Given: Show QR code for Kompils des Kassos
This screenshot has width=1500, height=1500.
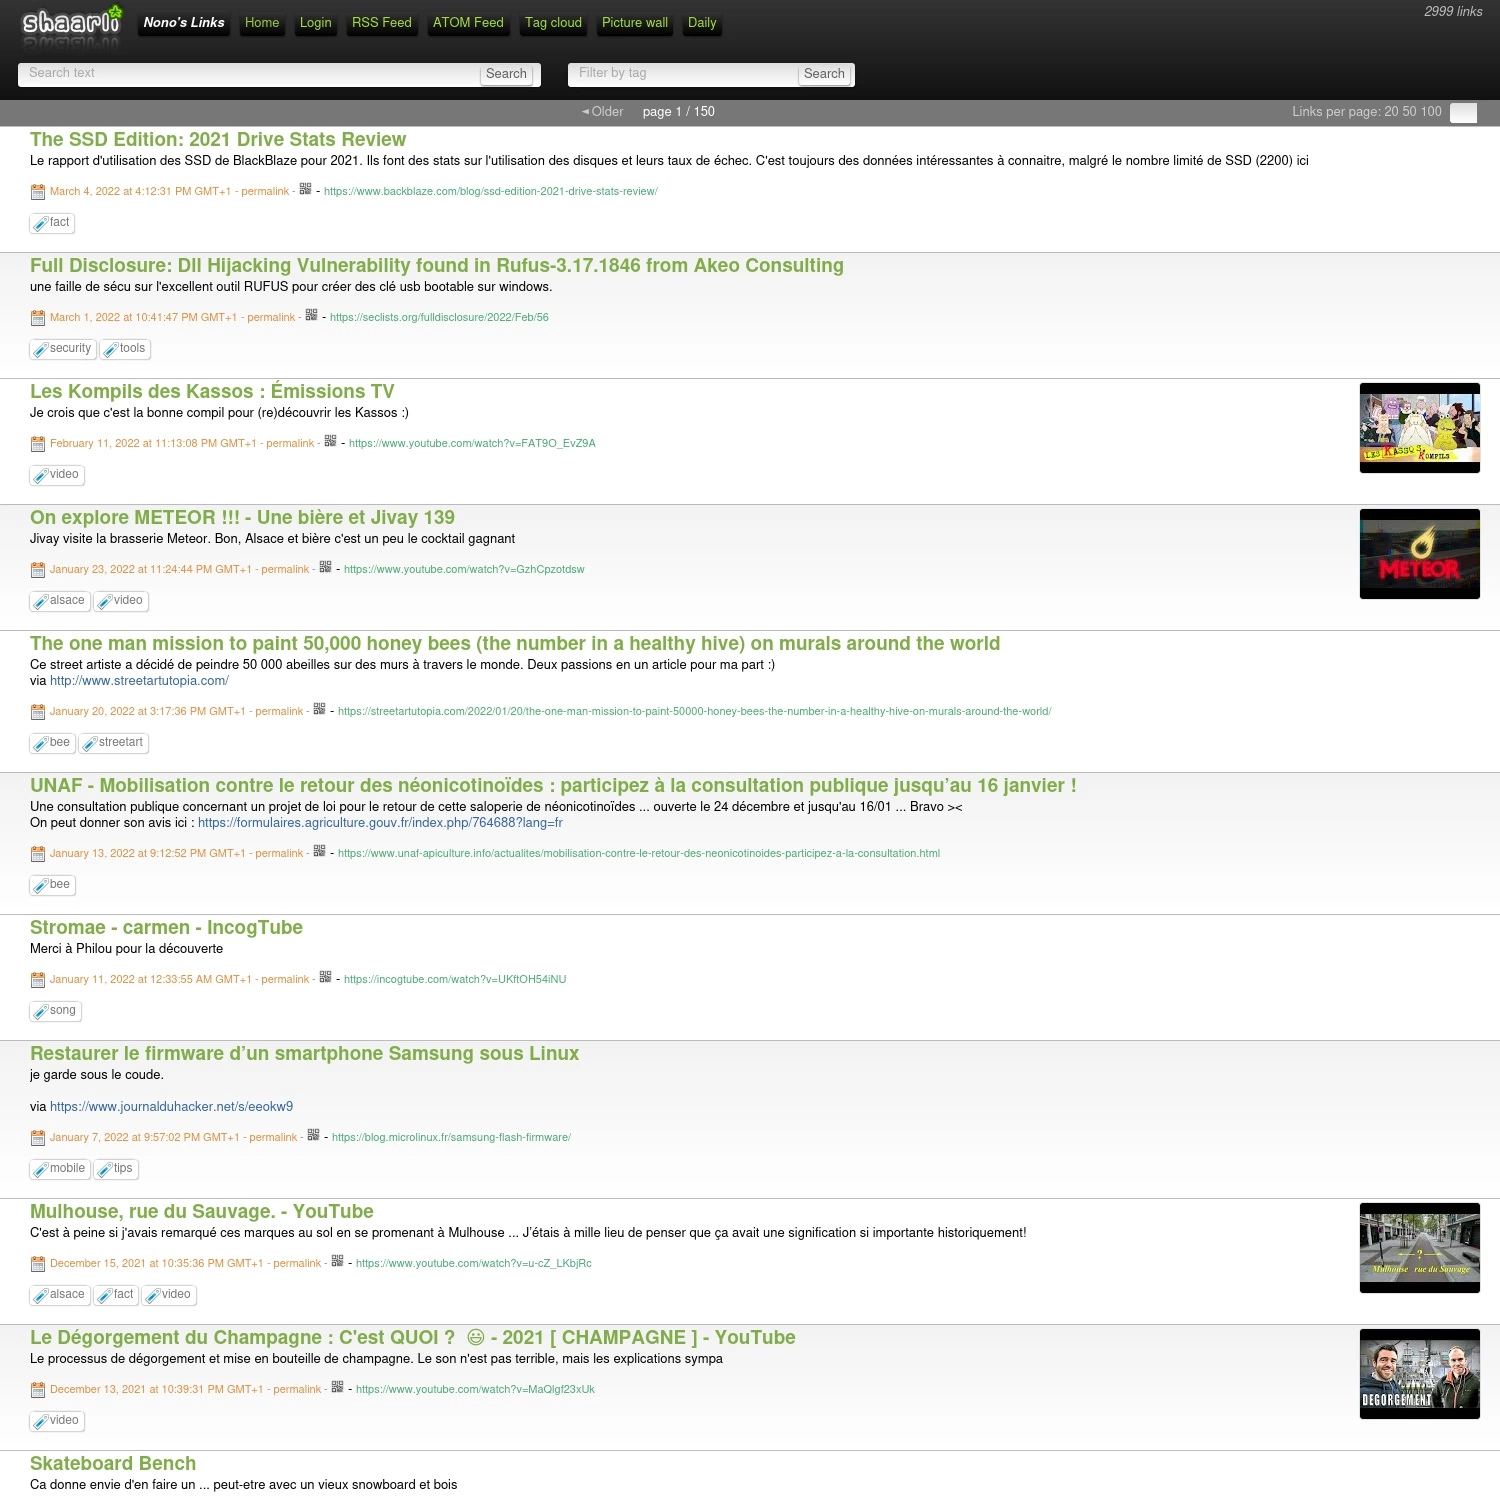Looking at the screenshot, I should point(330,440).
